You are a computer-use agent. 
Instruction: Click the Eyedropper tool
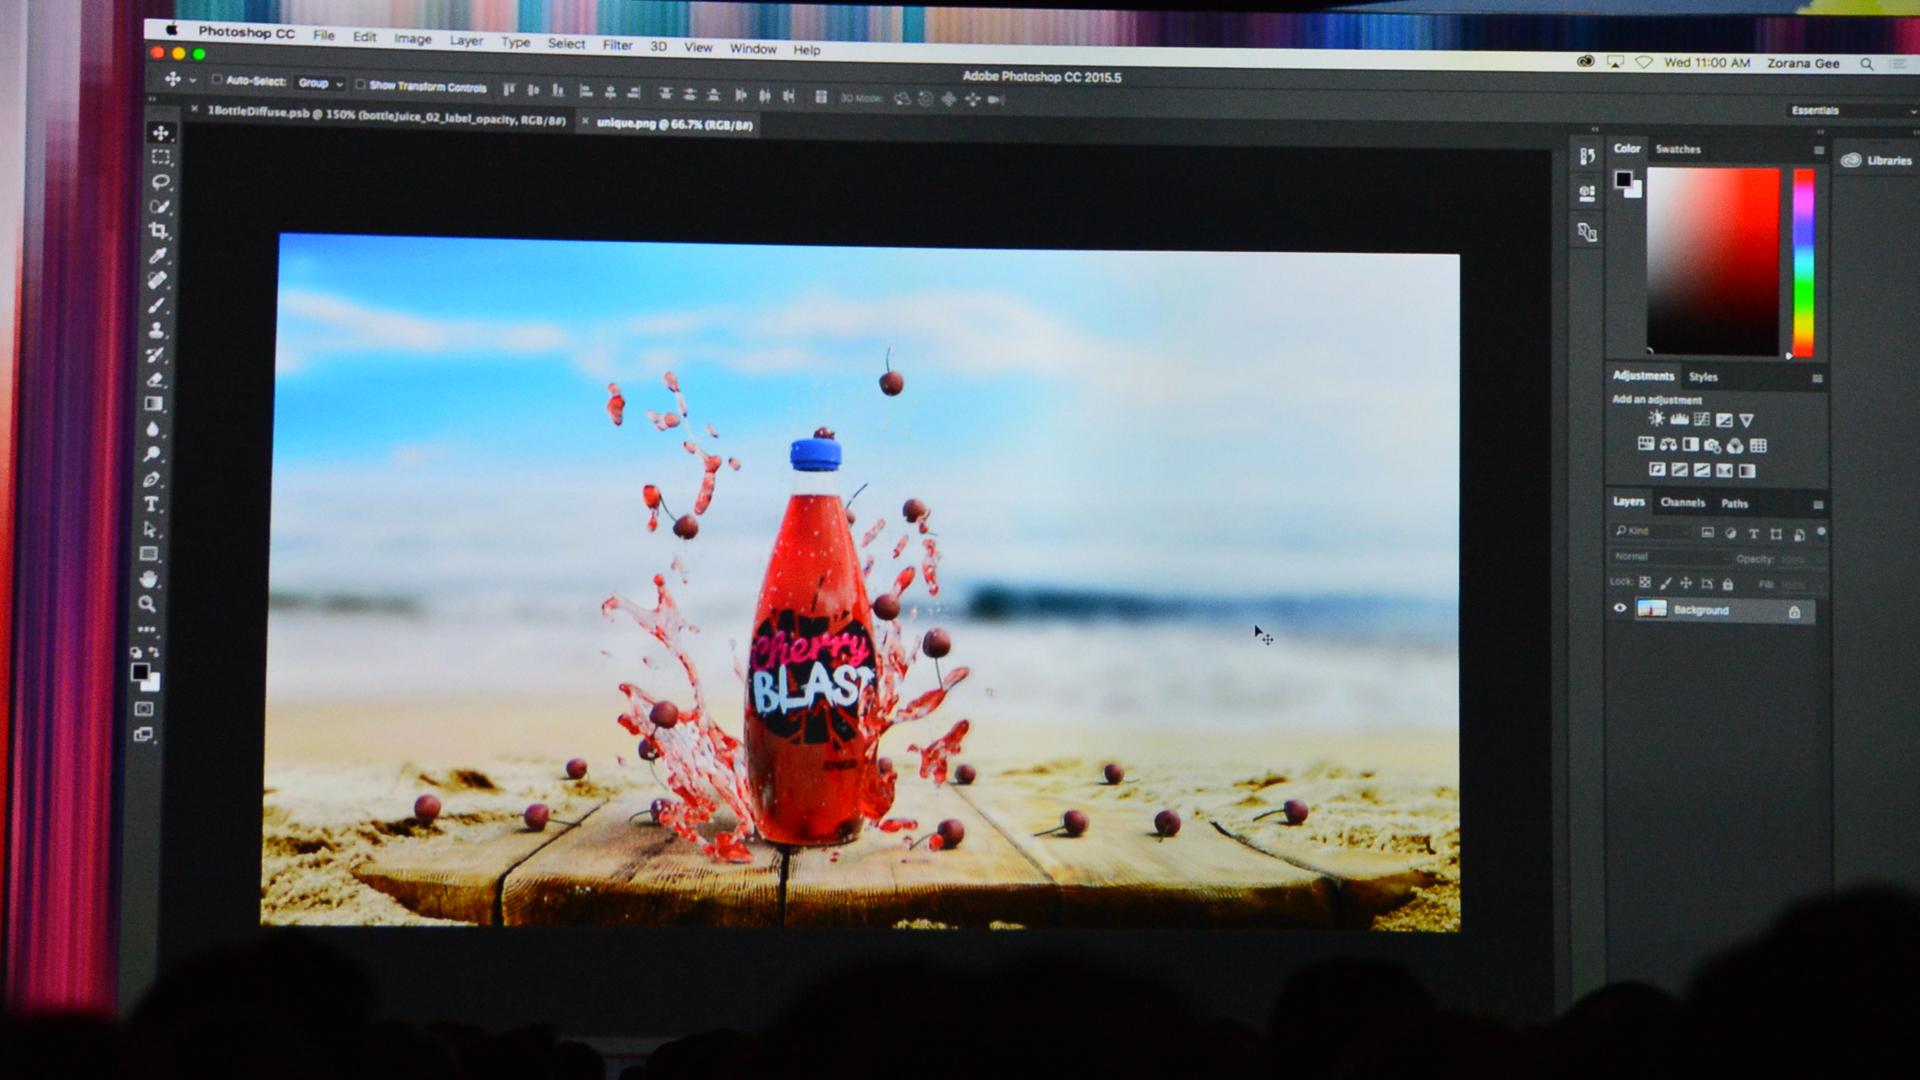pyautogui.click(x=157, y=256)
